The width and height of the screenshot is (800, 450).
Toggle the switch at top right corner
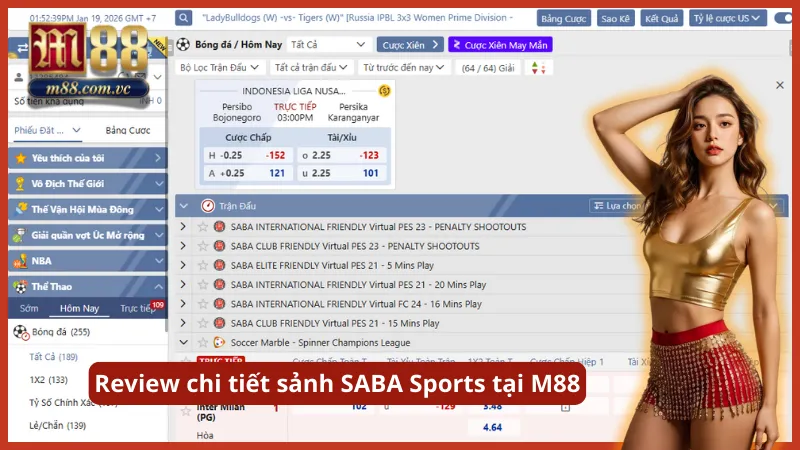pyautogui.click(x=783, y=18)
